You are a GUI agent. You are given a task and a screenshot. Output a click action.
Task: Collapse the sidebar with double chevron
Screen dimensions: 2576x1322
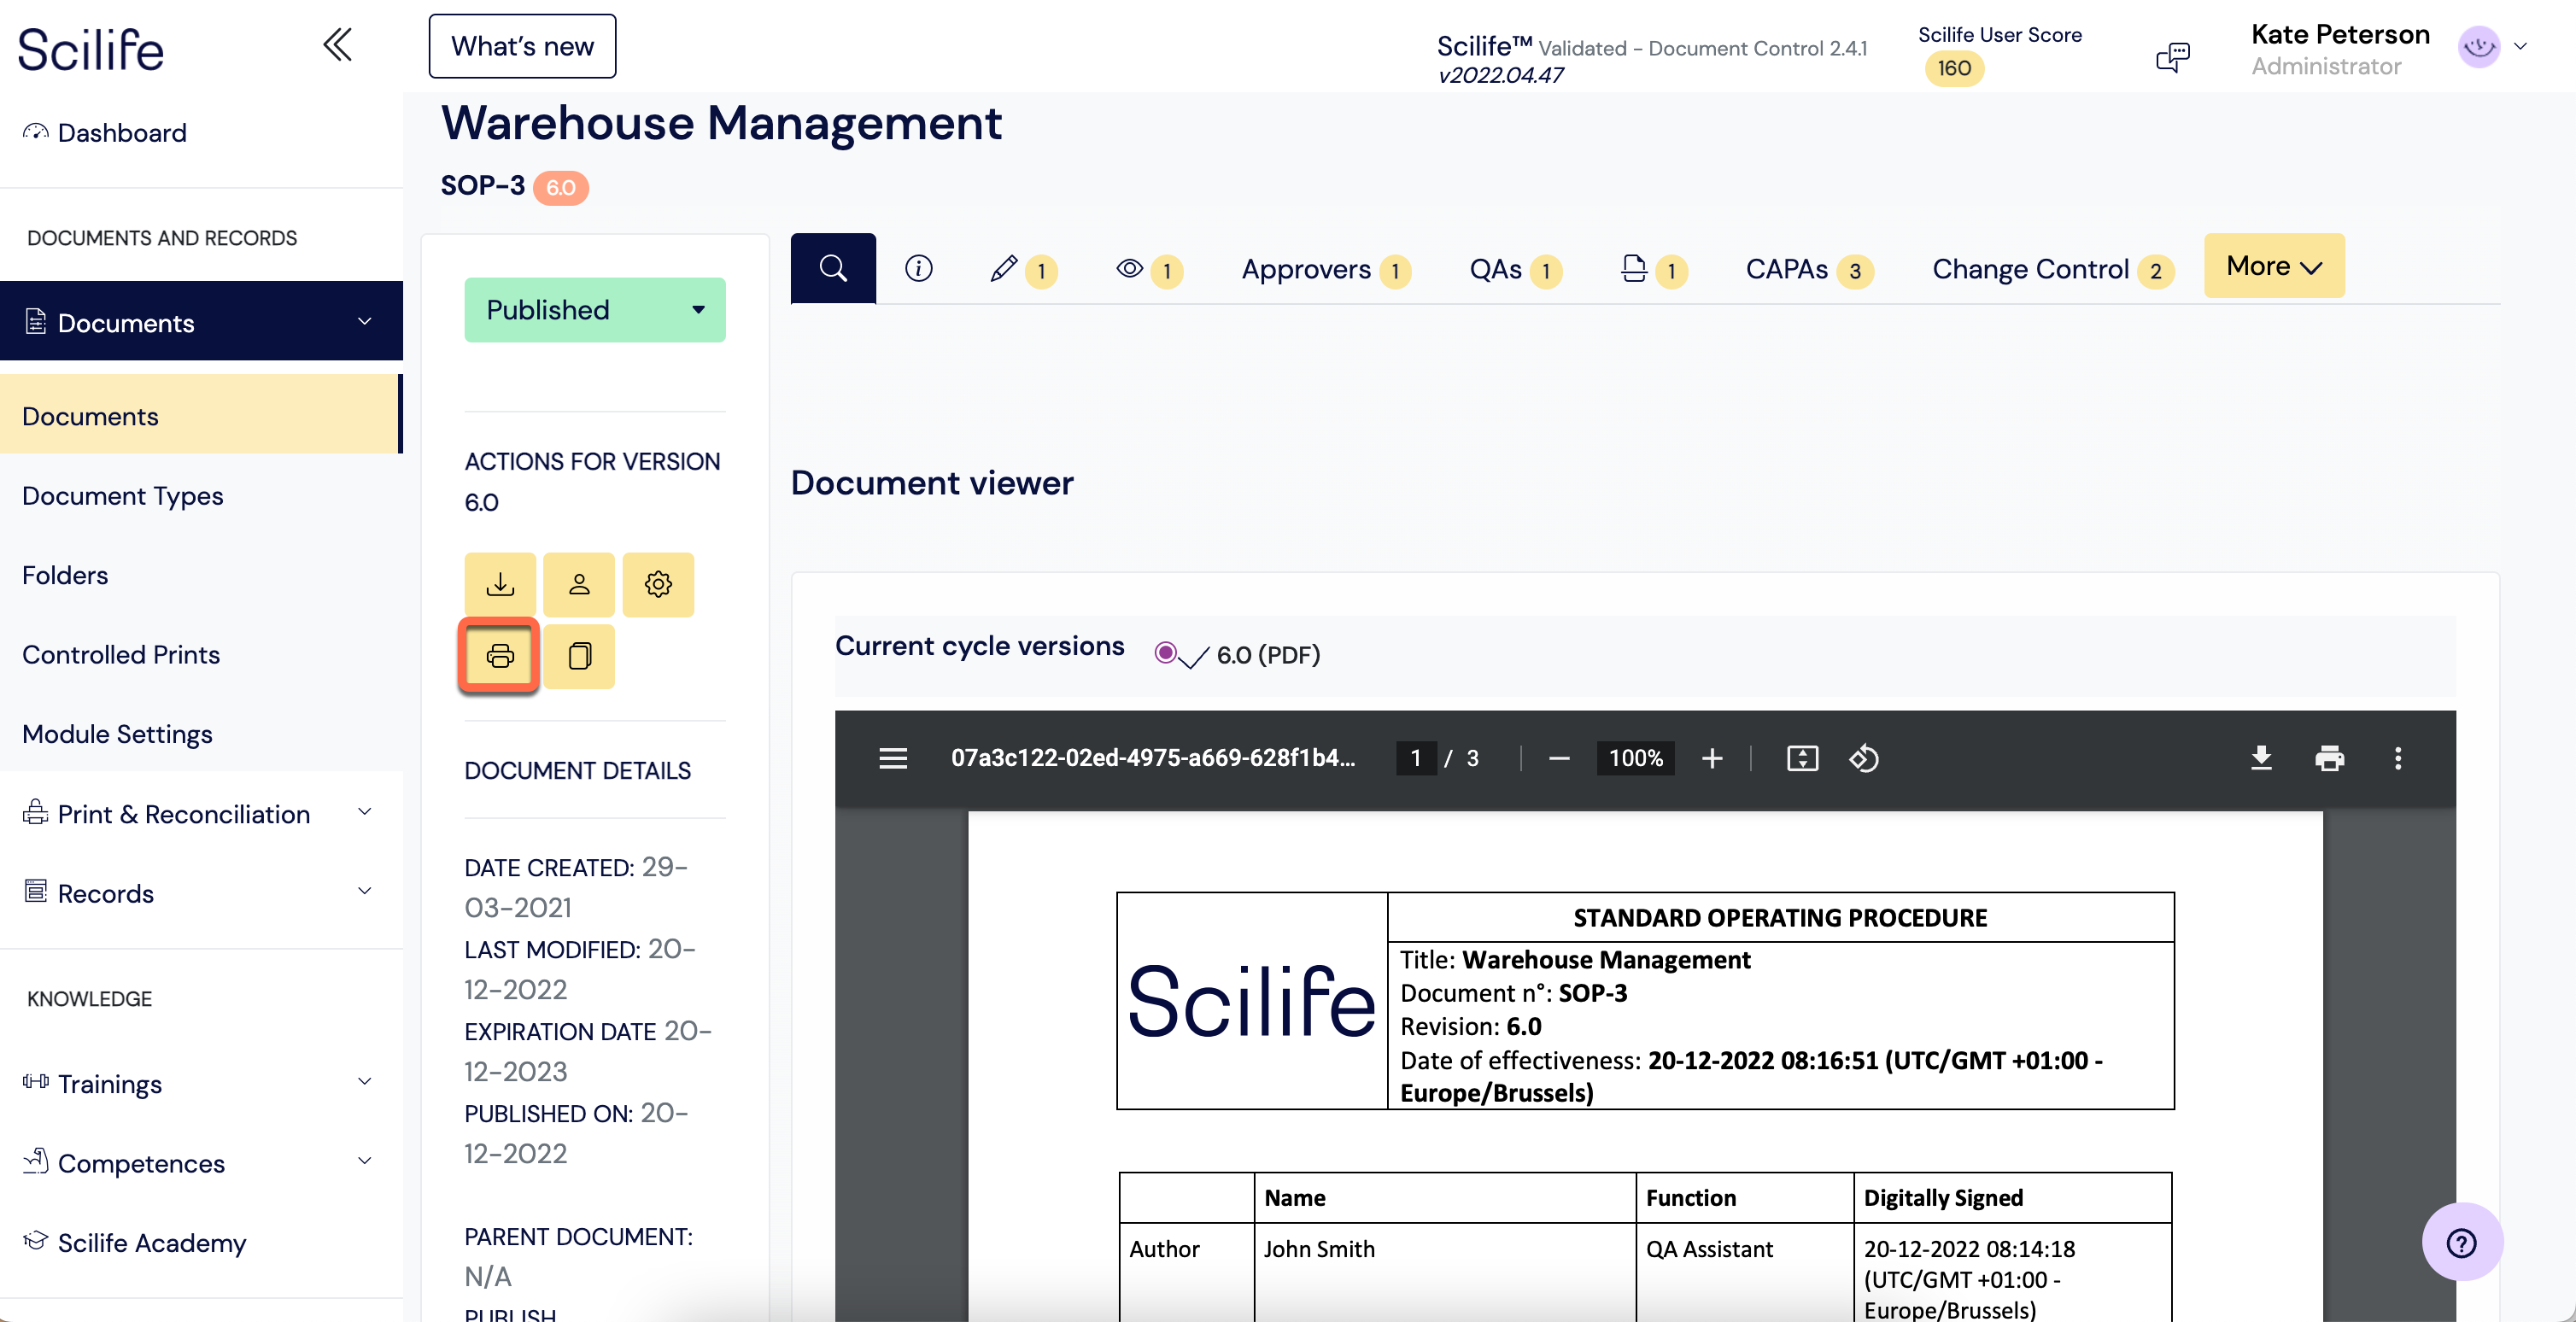click(337, 45)
